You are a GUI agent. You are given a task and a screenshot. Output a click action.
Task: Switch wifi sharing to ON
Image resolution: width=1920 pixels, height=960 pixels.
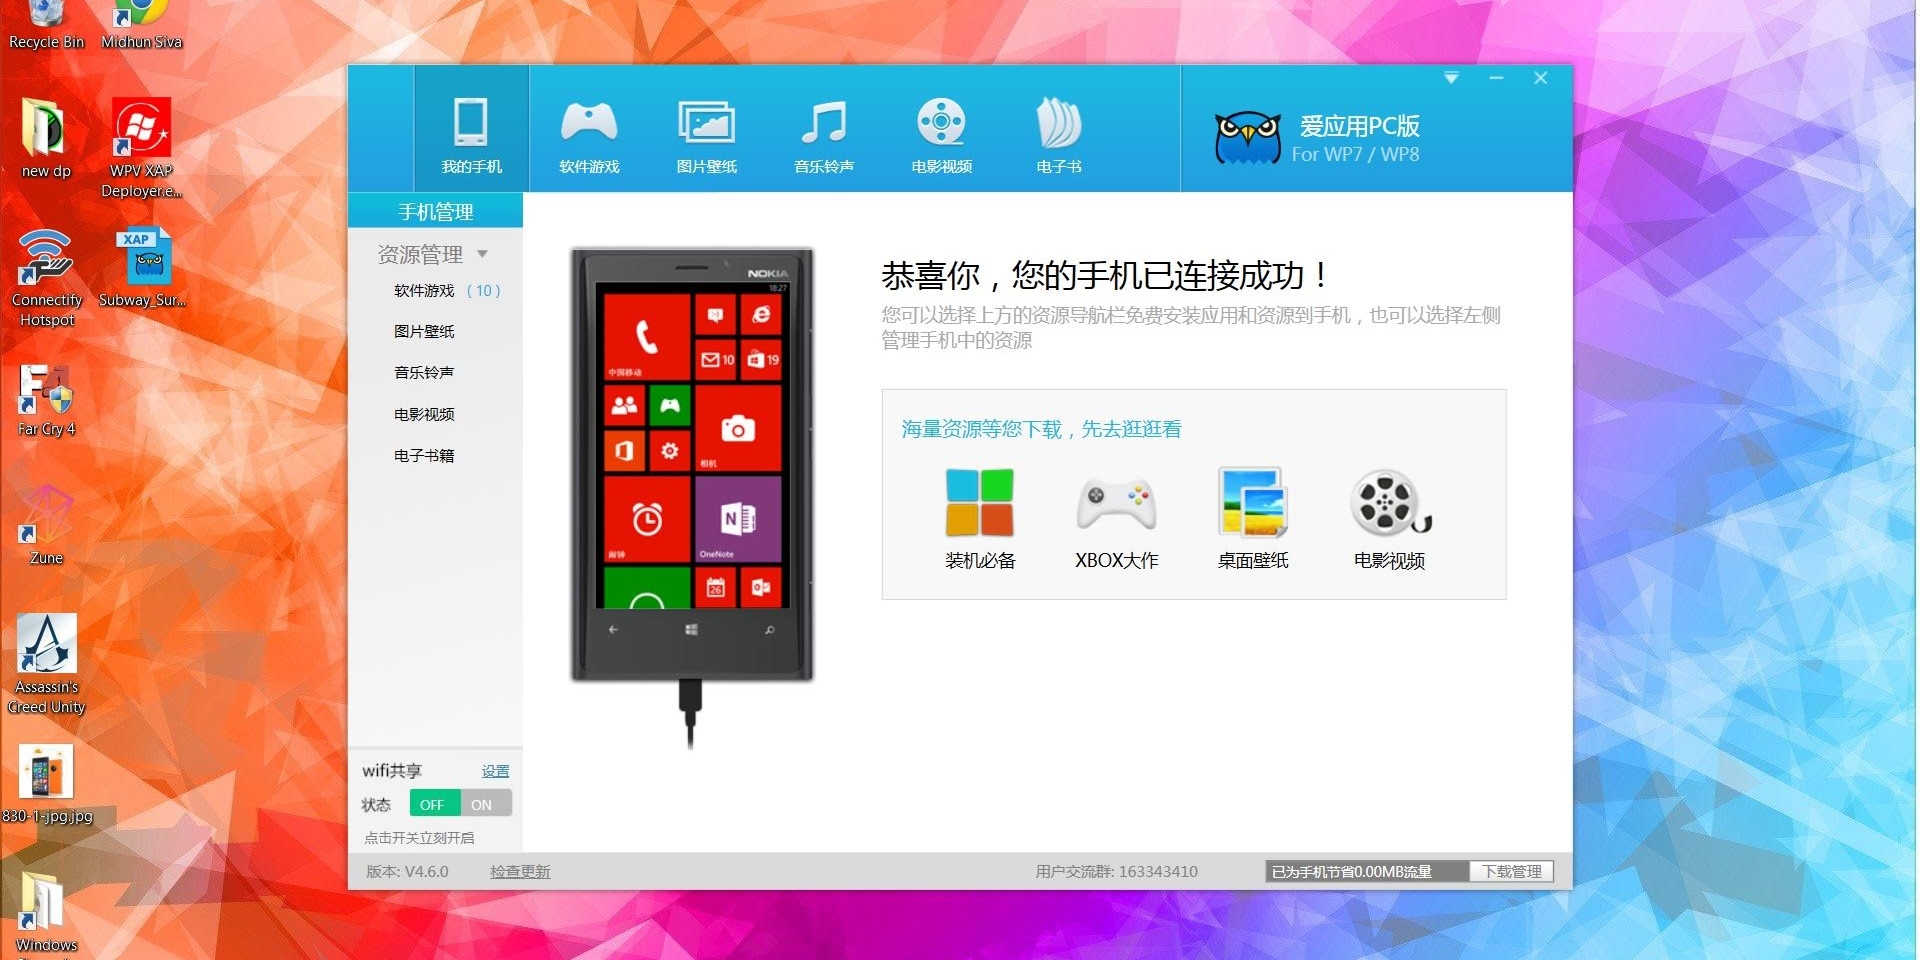[484, 804]
